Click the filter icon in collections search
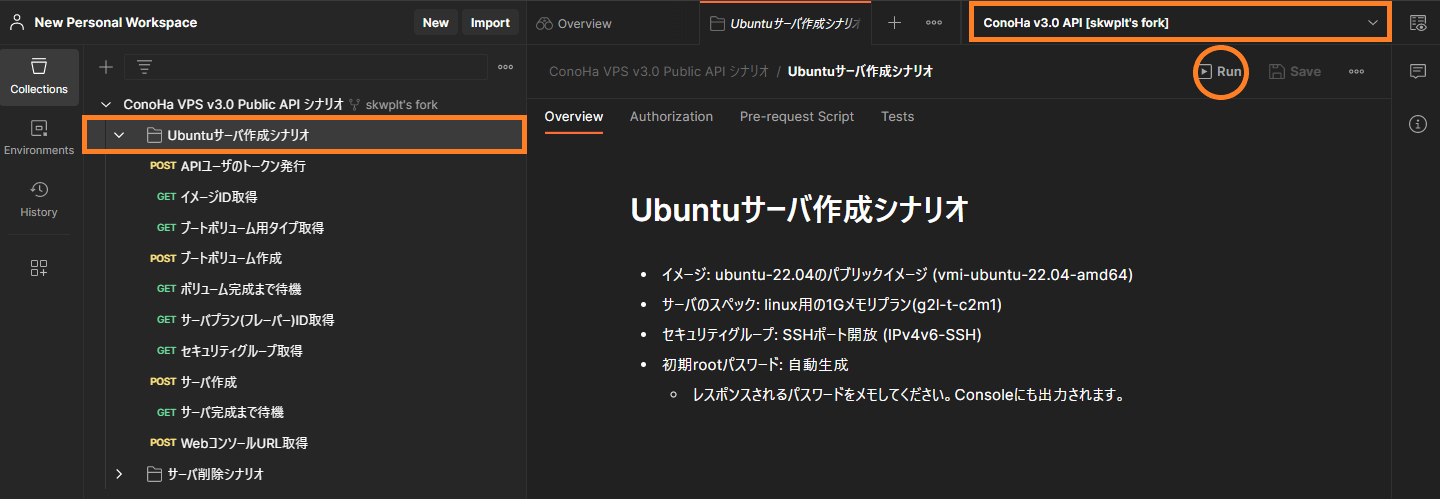Viewport: 1440px width, 499px height. 145,67
